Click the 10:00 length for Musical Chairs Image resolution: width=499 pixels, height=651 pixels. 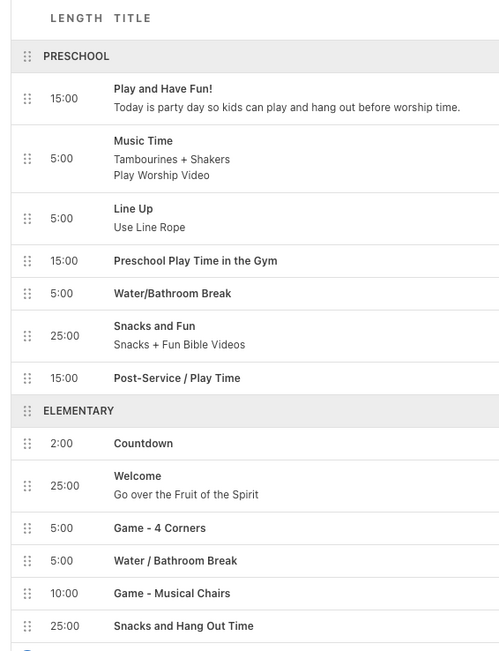click(x=64, y=593)
